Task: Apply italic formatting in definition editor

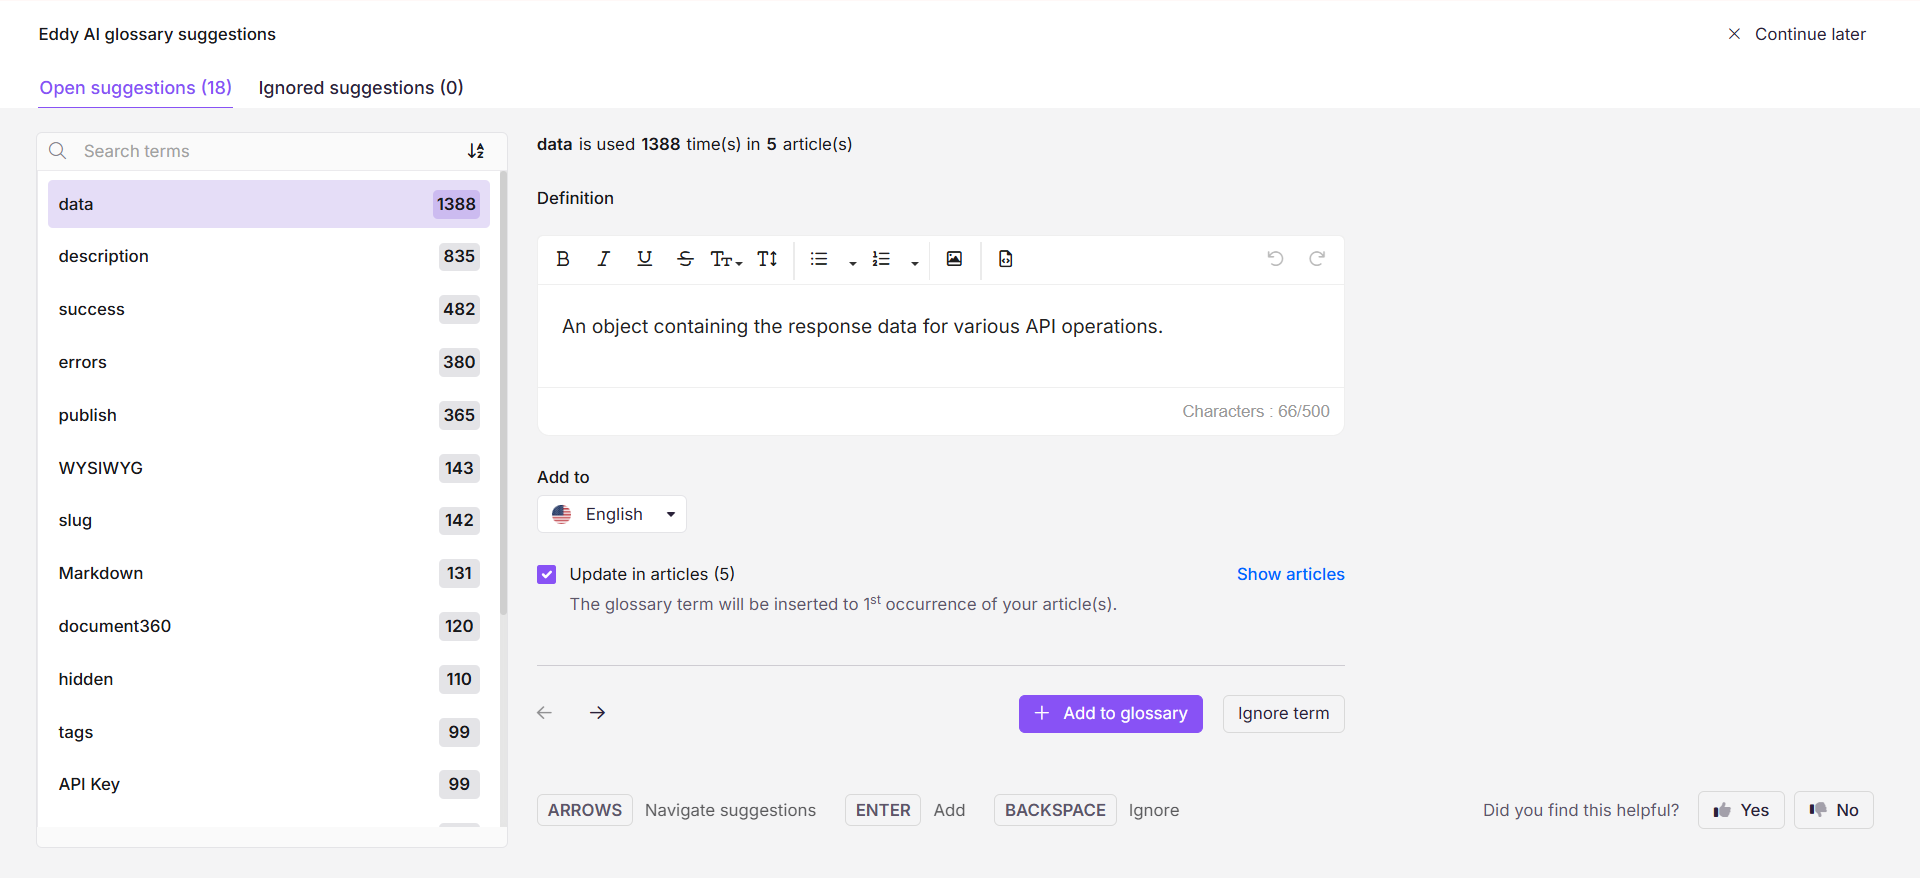Action: coord(604,259)
